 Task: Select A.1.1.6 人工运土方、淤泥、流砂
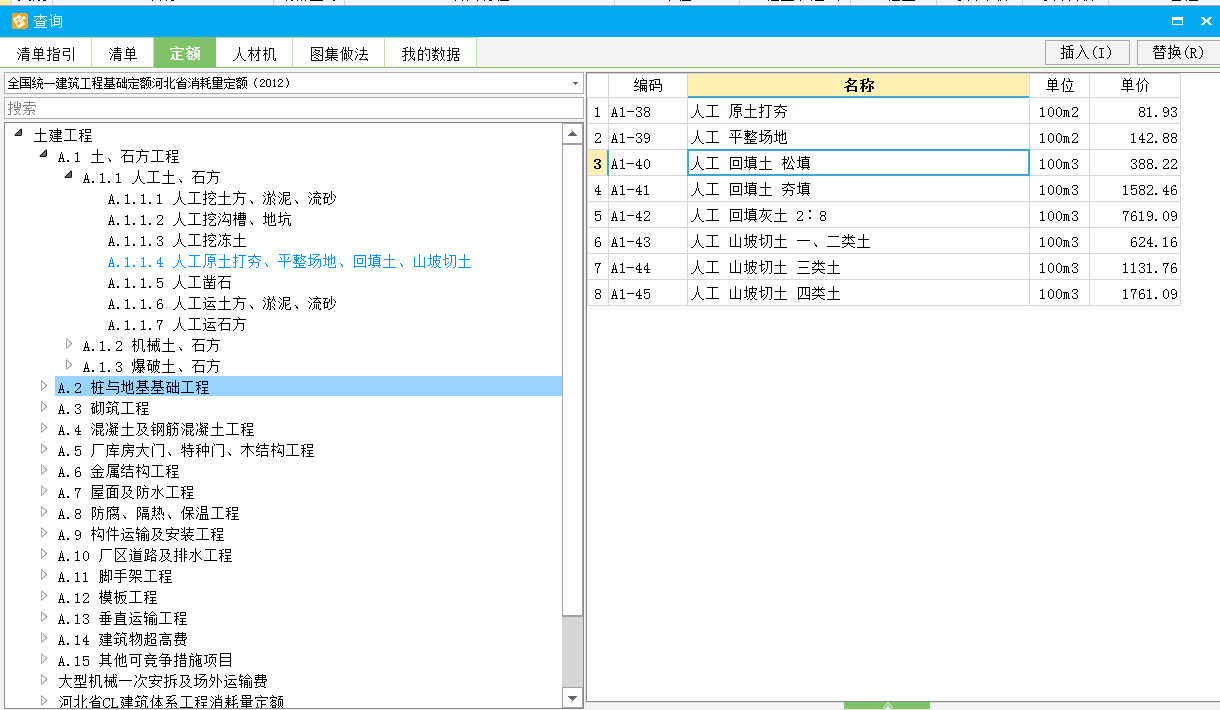coord(222,303)
